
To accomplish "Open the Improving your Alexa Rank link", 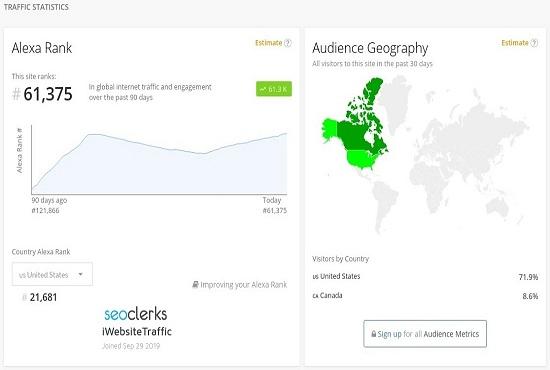I will pyautogui.click(x=244, y=284).
